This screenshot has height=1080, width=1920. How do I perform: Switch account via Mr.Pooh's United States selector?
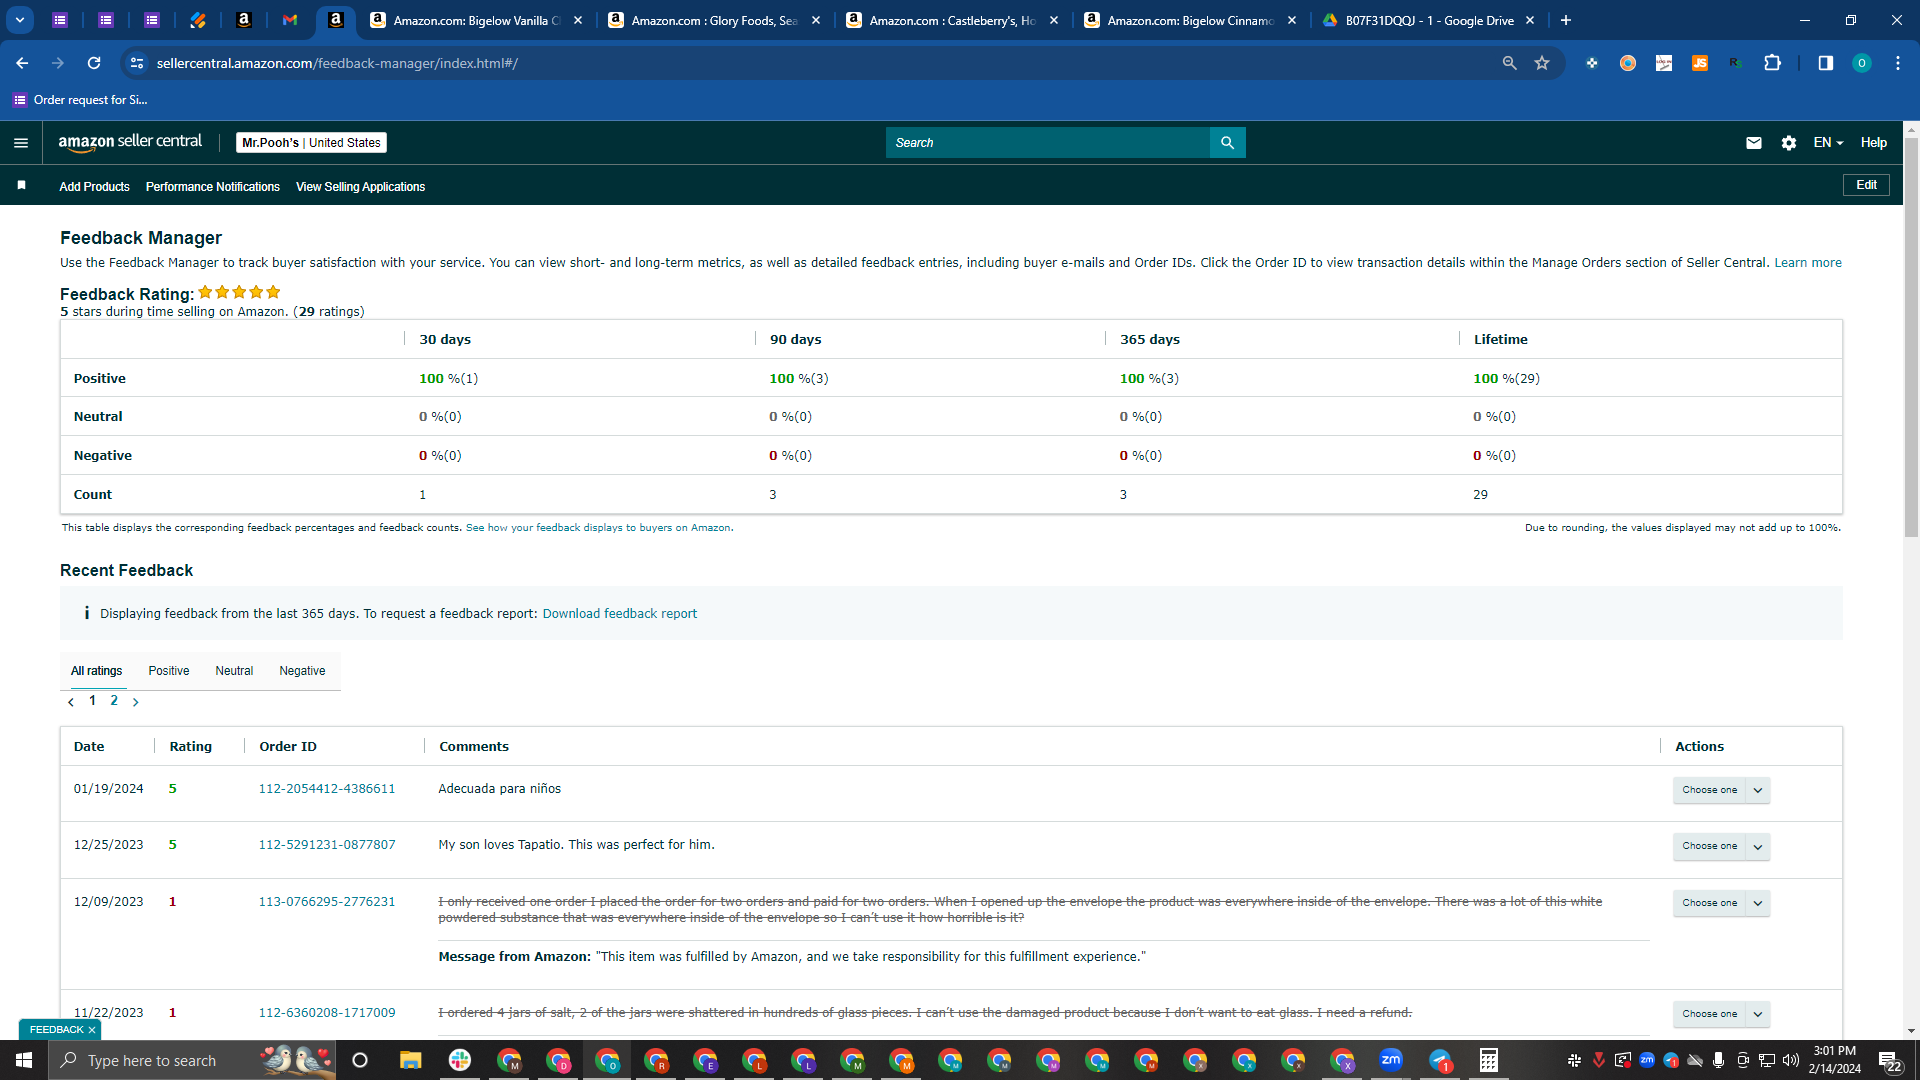pos(311,143)
